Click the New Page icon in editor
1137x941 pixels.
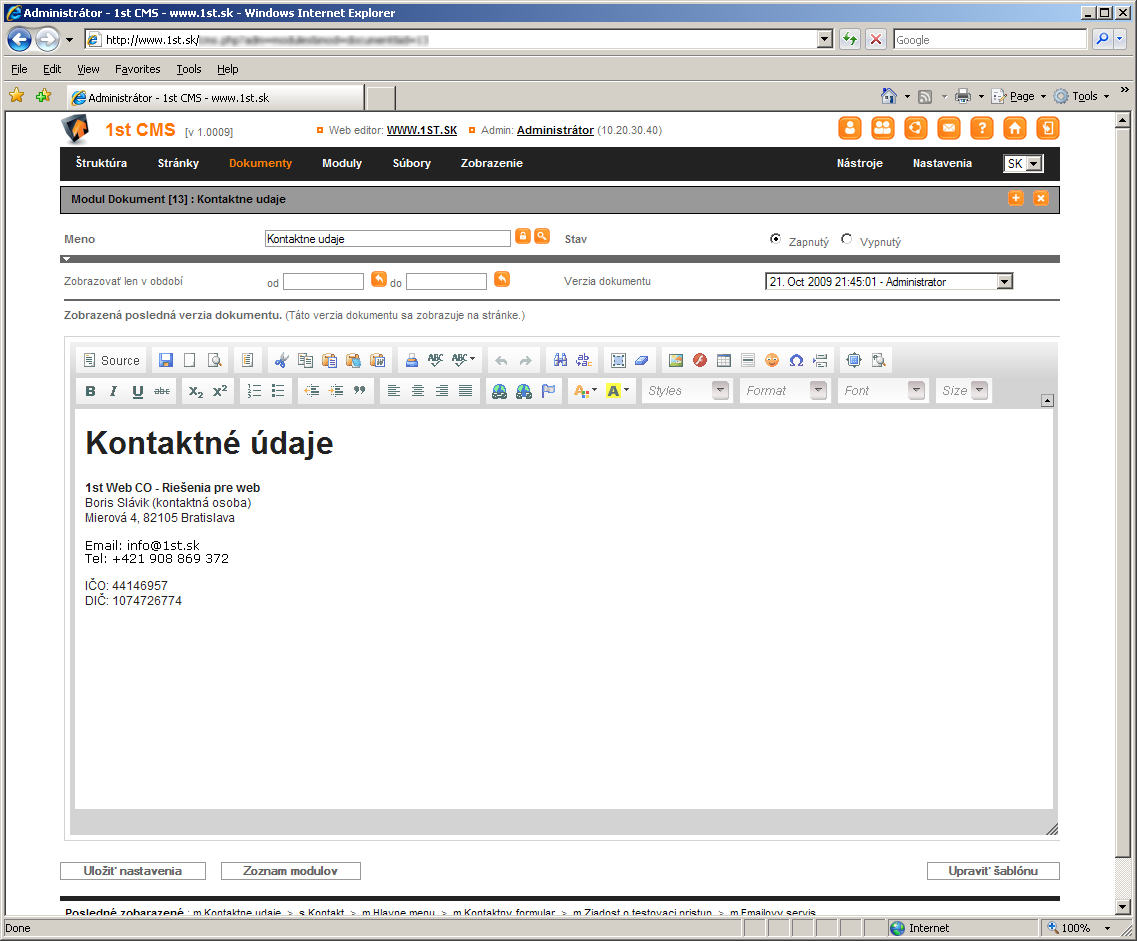coord(190,360)
